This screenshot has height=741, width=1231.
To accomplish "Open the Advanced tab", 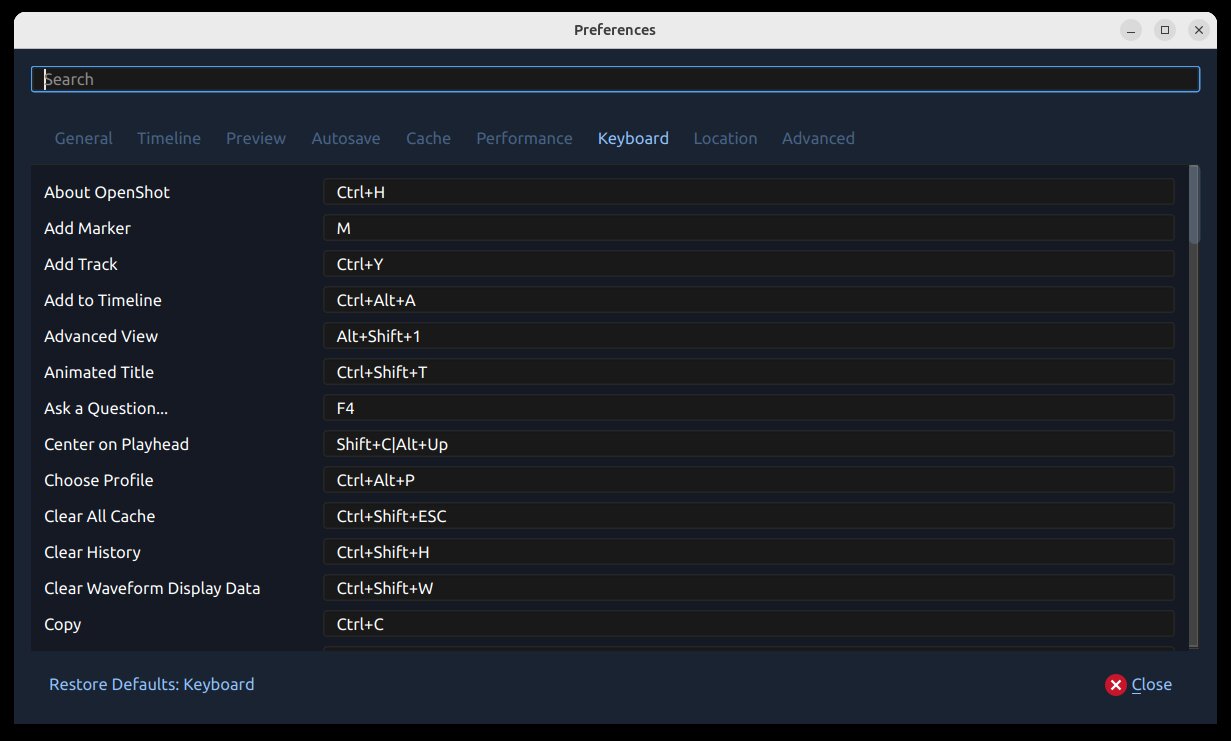I will point(818,138).
